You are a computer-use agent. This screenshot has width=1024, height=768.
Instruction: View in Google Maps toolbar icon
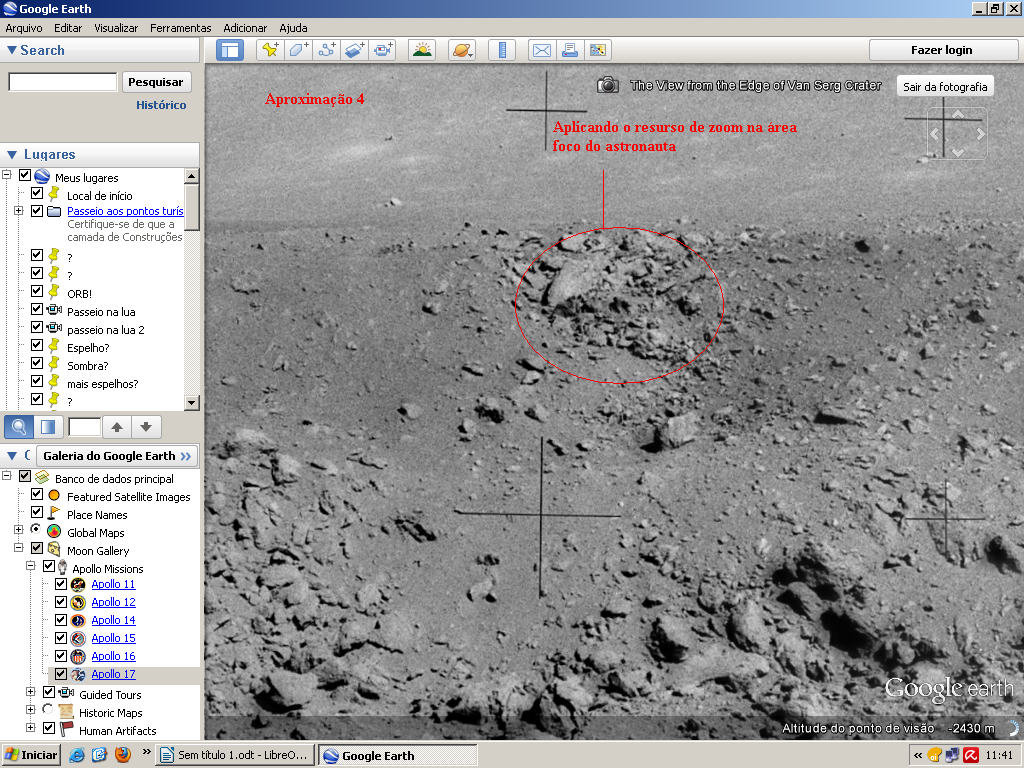(x=598, y=50)
